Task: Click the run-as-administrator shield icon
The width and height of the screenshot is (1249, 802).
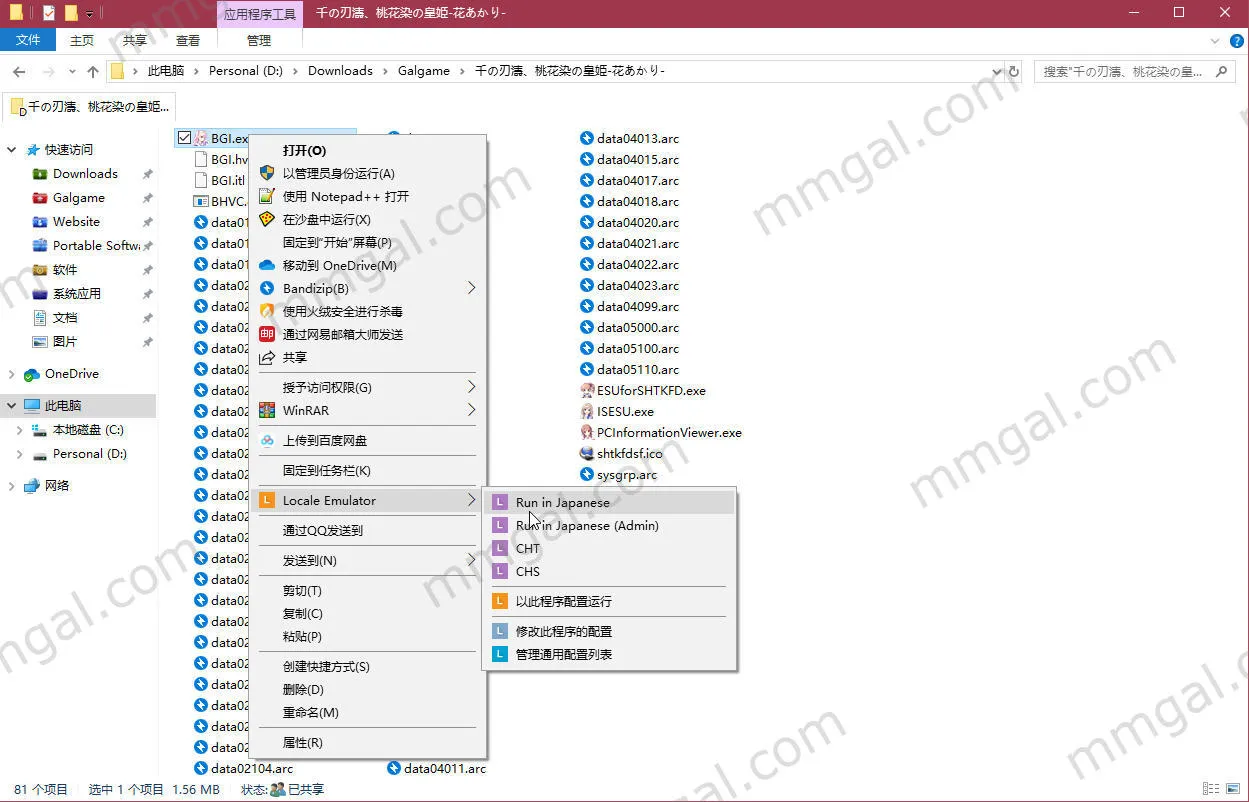Action: point(267,174)
